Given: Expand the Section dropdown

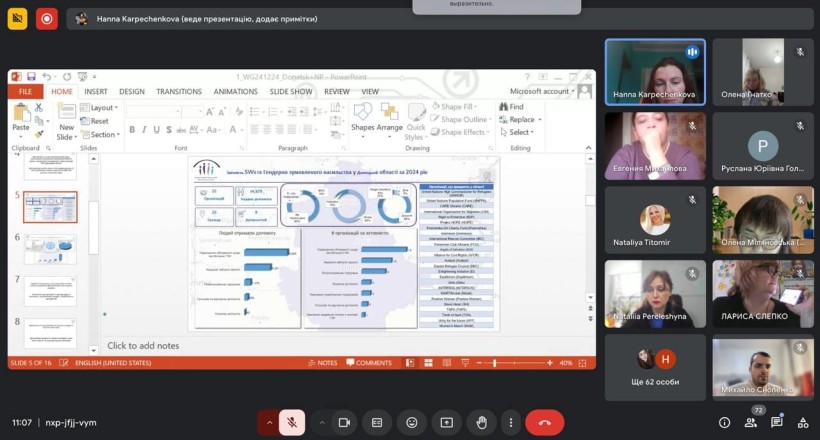Looking at the screenshot, I should coord(100,134).
